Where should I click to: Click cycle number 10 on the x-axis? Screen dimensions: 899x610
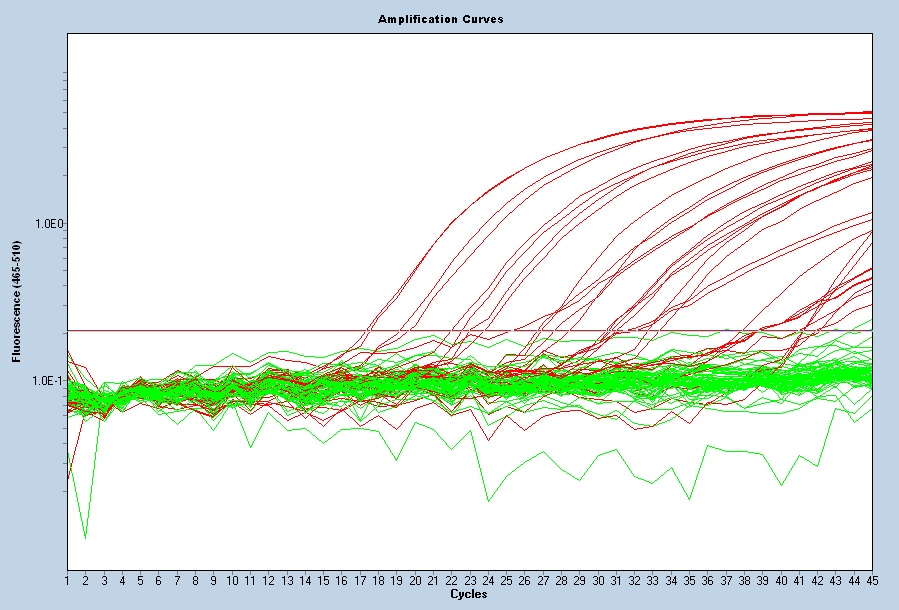(232, 581)
